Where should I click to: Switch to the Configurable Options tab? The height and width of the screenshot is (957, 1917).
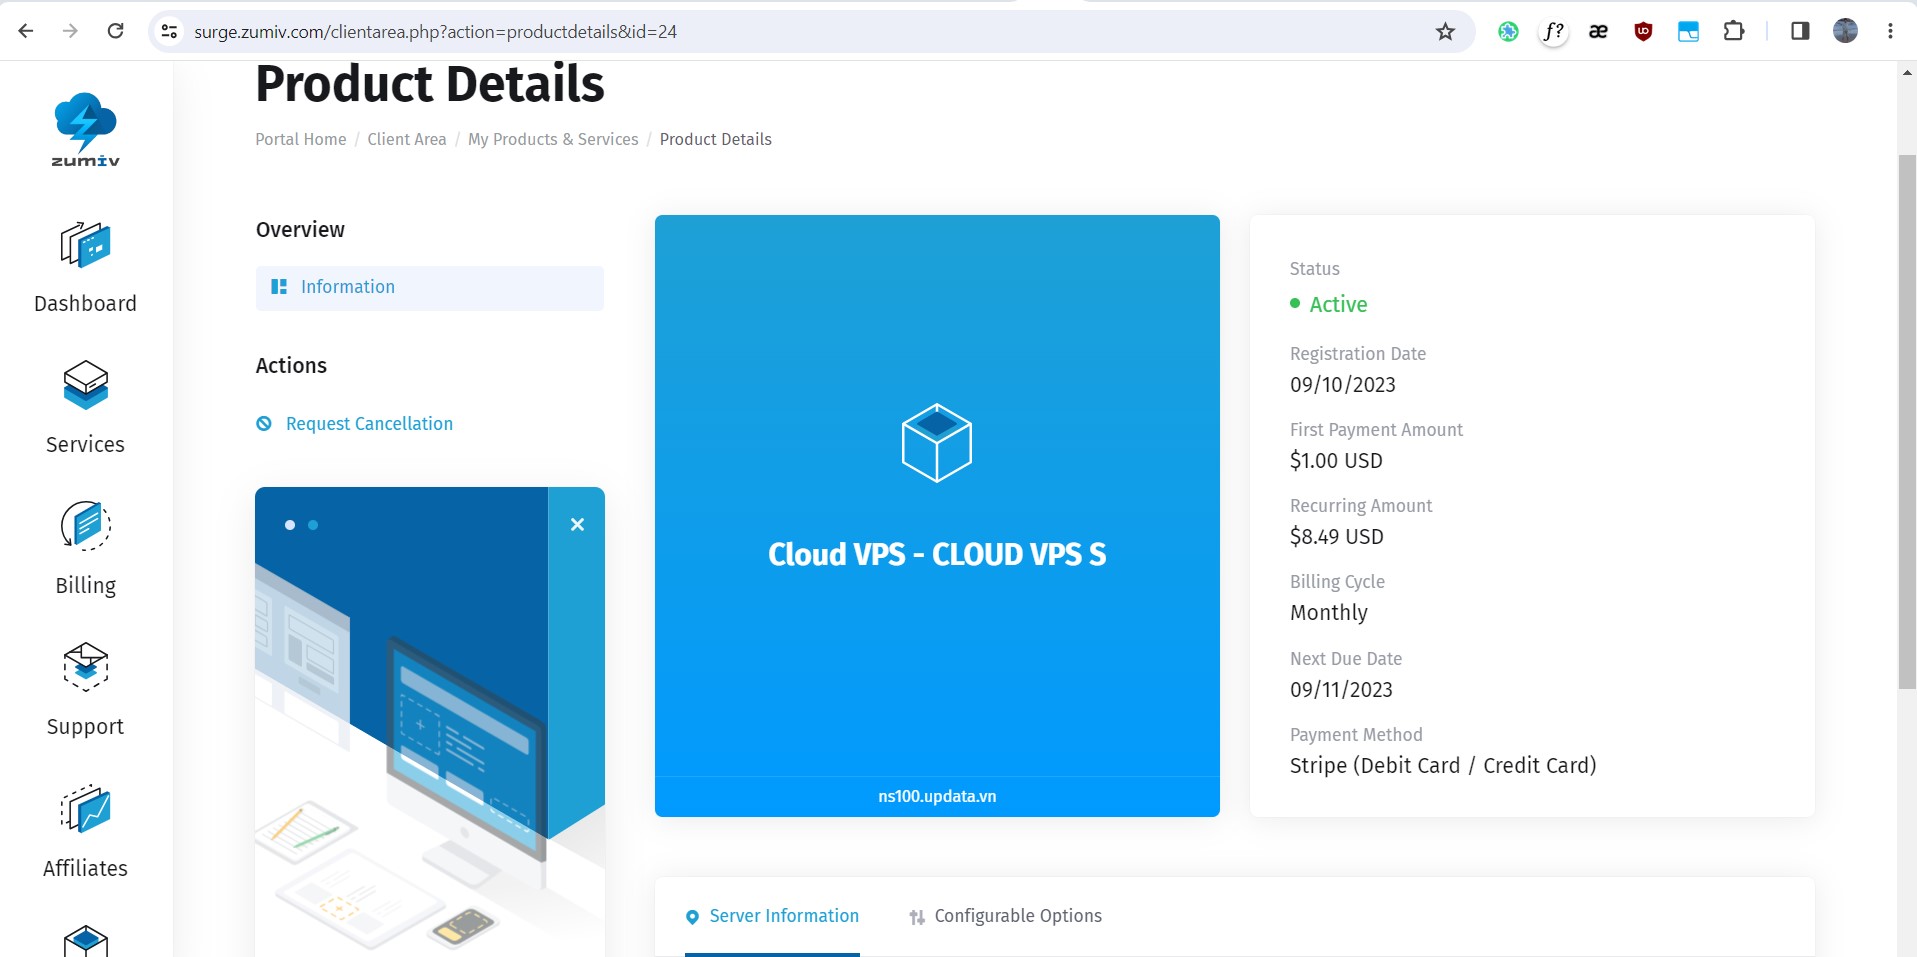pyautogui.click(x=1005, y=916)
